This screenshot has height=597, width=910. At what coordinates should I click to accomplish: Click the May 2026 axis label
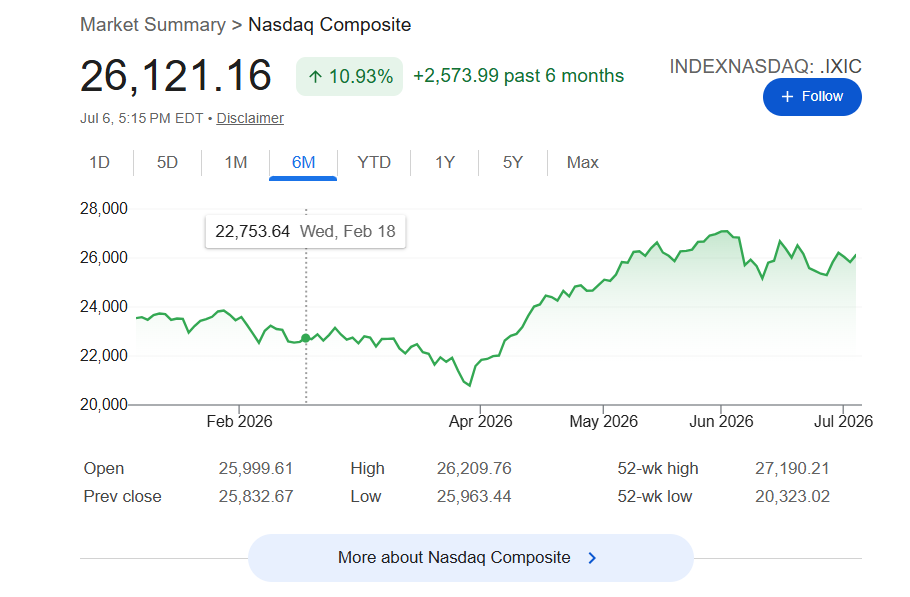pyautogui.click(x=604, y=421)
